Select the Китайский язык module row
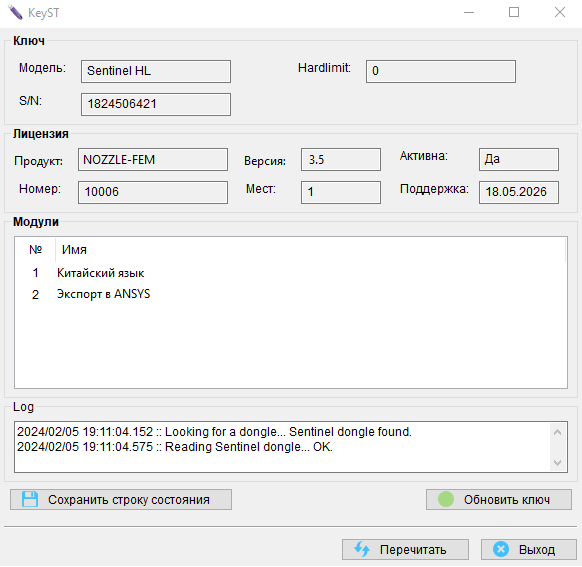Screen dimensions: 582x567 point(291,273)
